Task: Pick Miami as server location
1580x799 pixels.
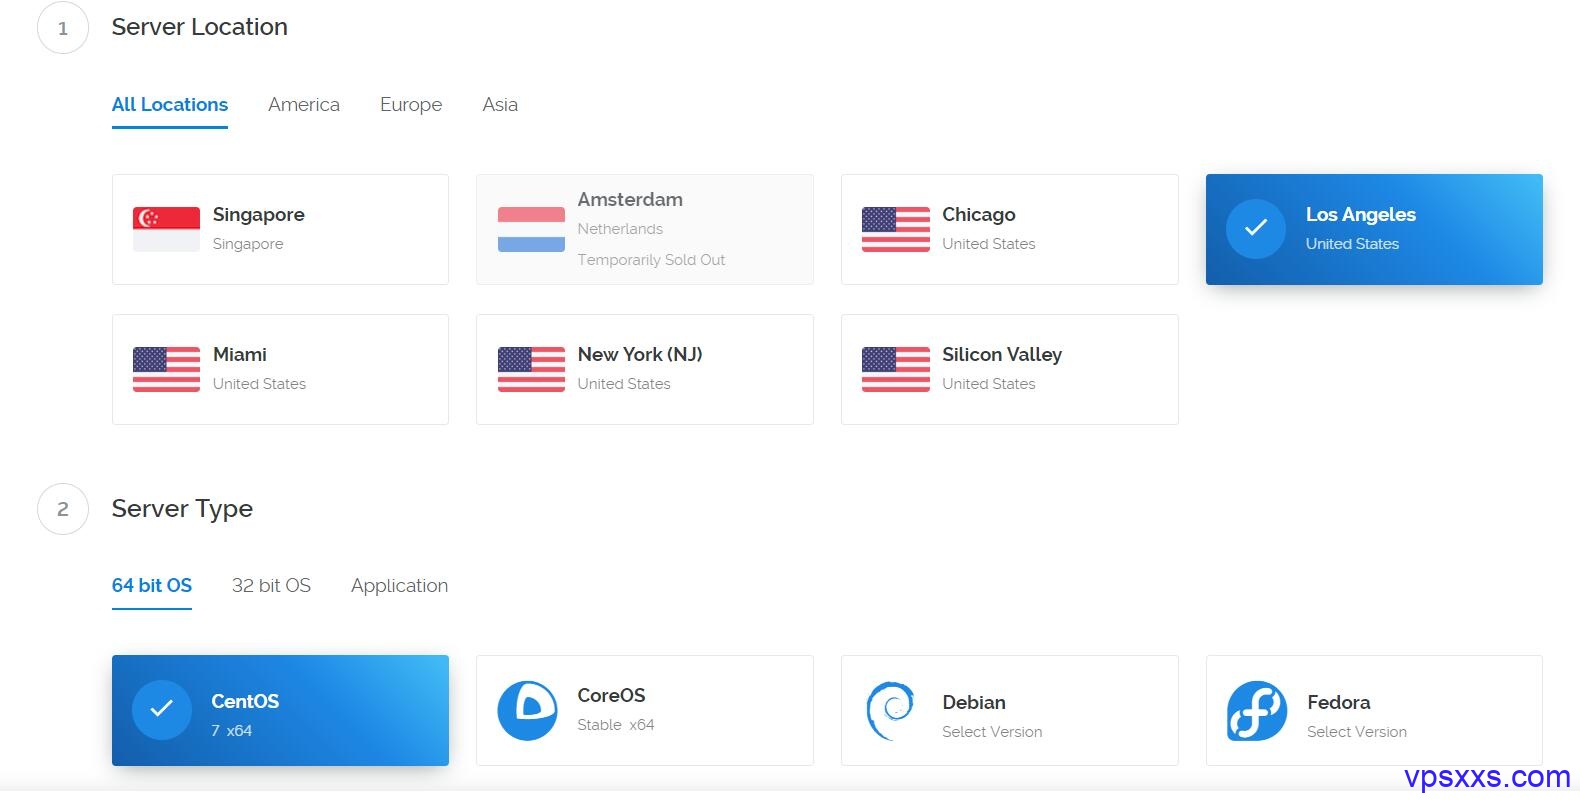Action: (280, 369)
